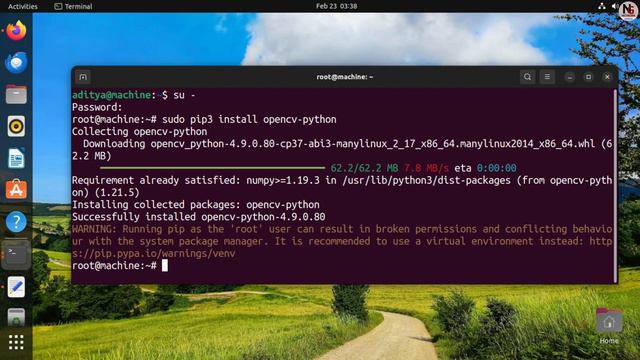Launch LibreOffice Writer from the dock
Image resolution: width=640 pixels, height=360 pixels.
16,158
